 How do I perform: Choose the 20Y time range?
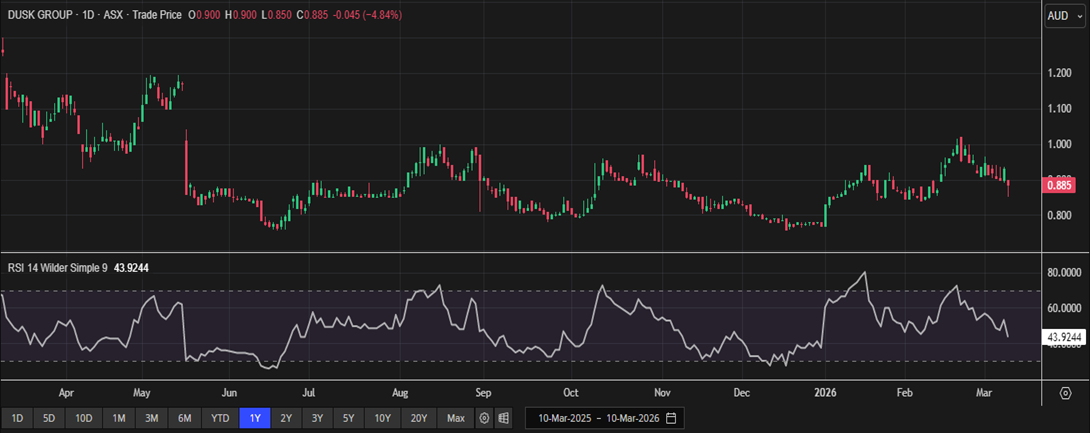pos(419,417)
